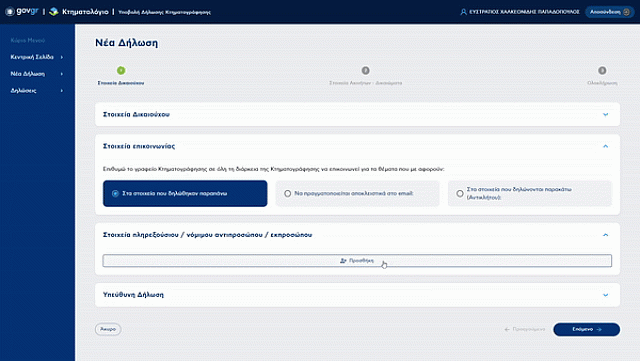Select radio Στα στοιχεία που δηλώθηκαν παραπάνω
Screen dimensions: 640x361
pyautogui.click(x=116, y=193)
